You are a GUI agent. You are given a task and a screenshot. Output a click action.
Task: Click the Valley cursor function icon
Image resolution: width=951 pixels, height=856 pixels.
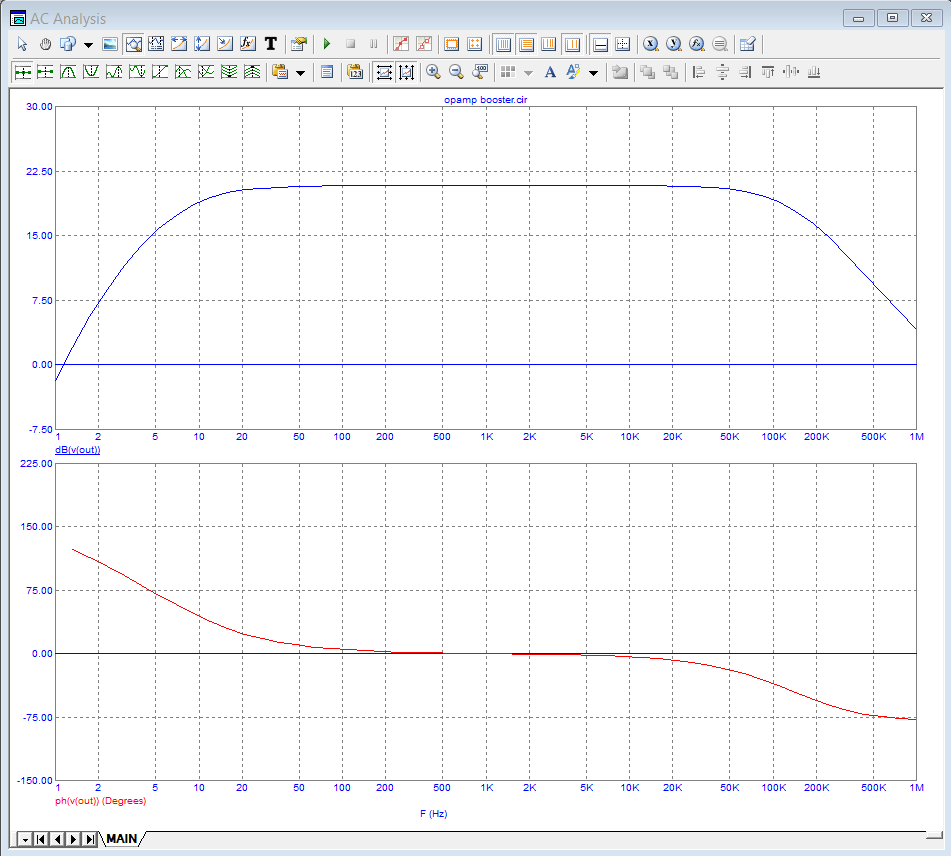(x=91, y=72)
